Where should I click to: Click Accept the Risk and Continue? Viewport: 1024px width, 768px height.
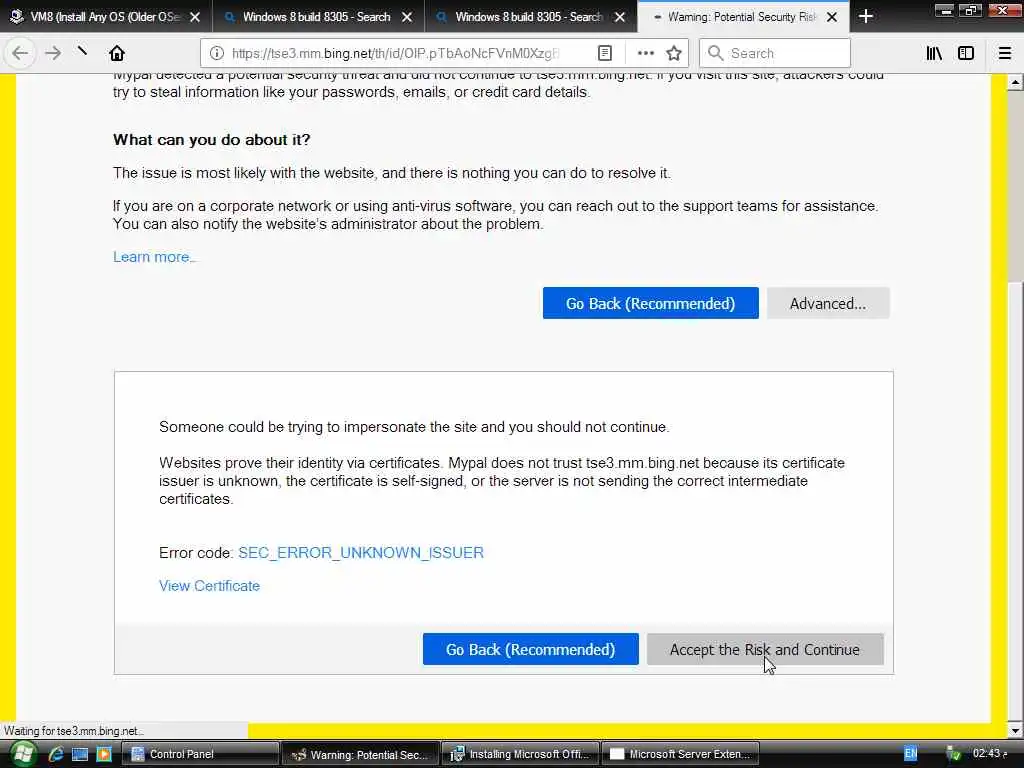tap(765, 649)
